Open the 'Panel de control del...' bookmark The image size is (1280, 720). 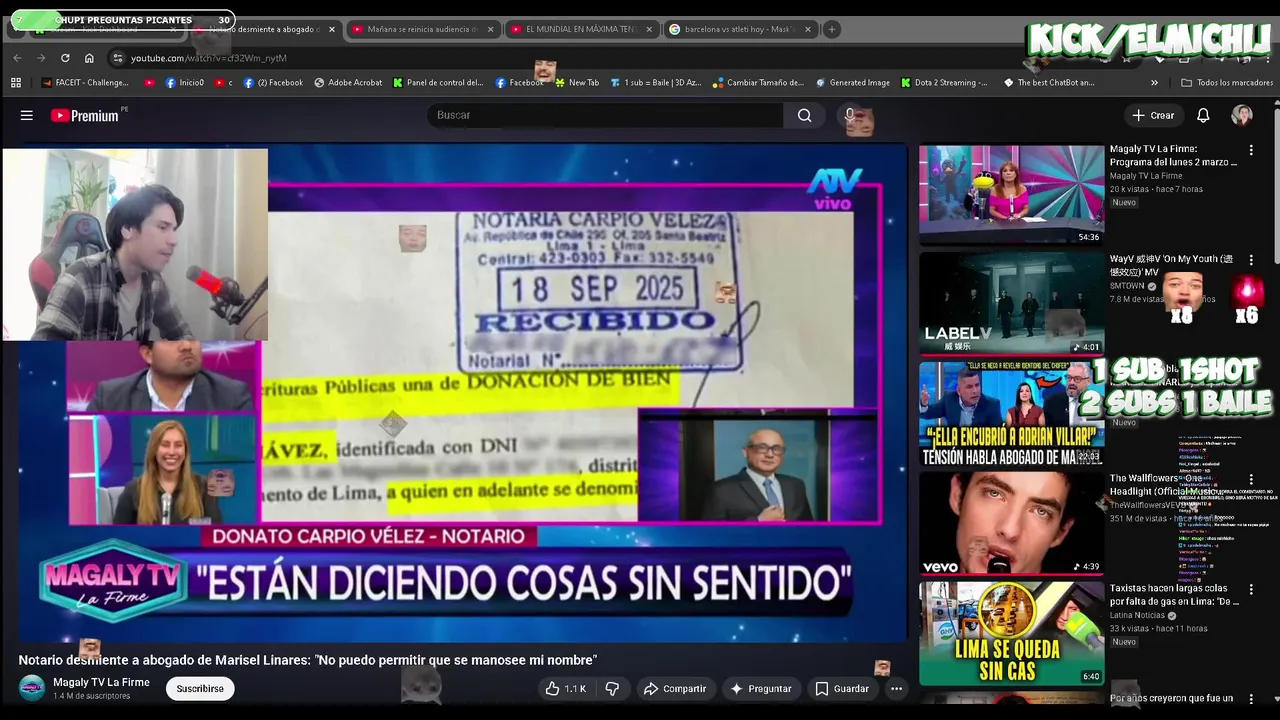438,83
